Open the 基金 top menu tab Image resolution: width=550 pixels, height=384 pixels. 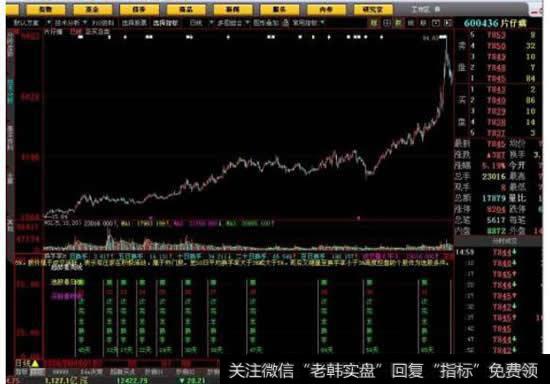click(93, 9)
